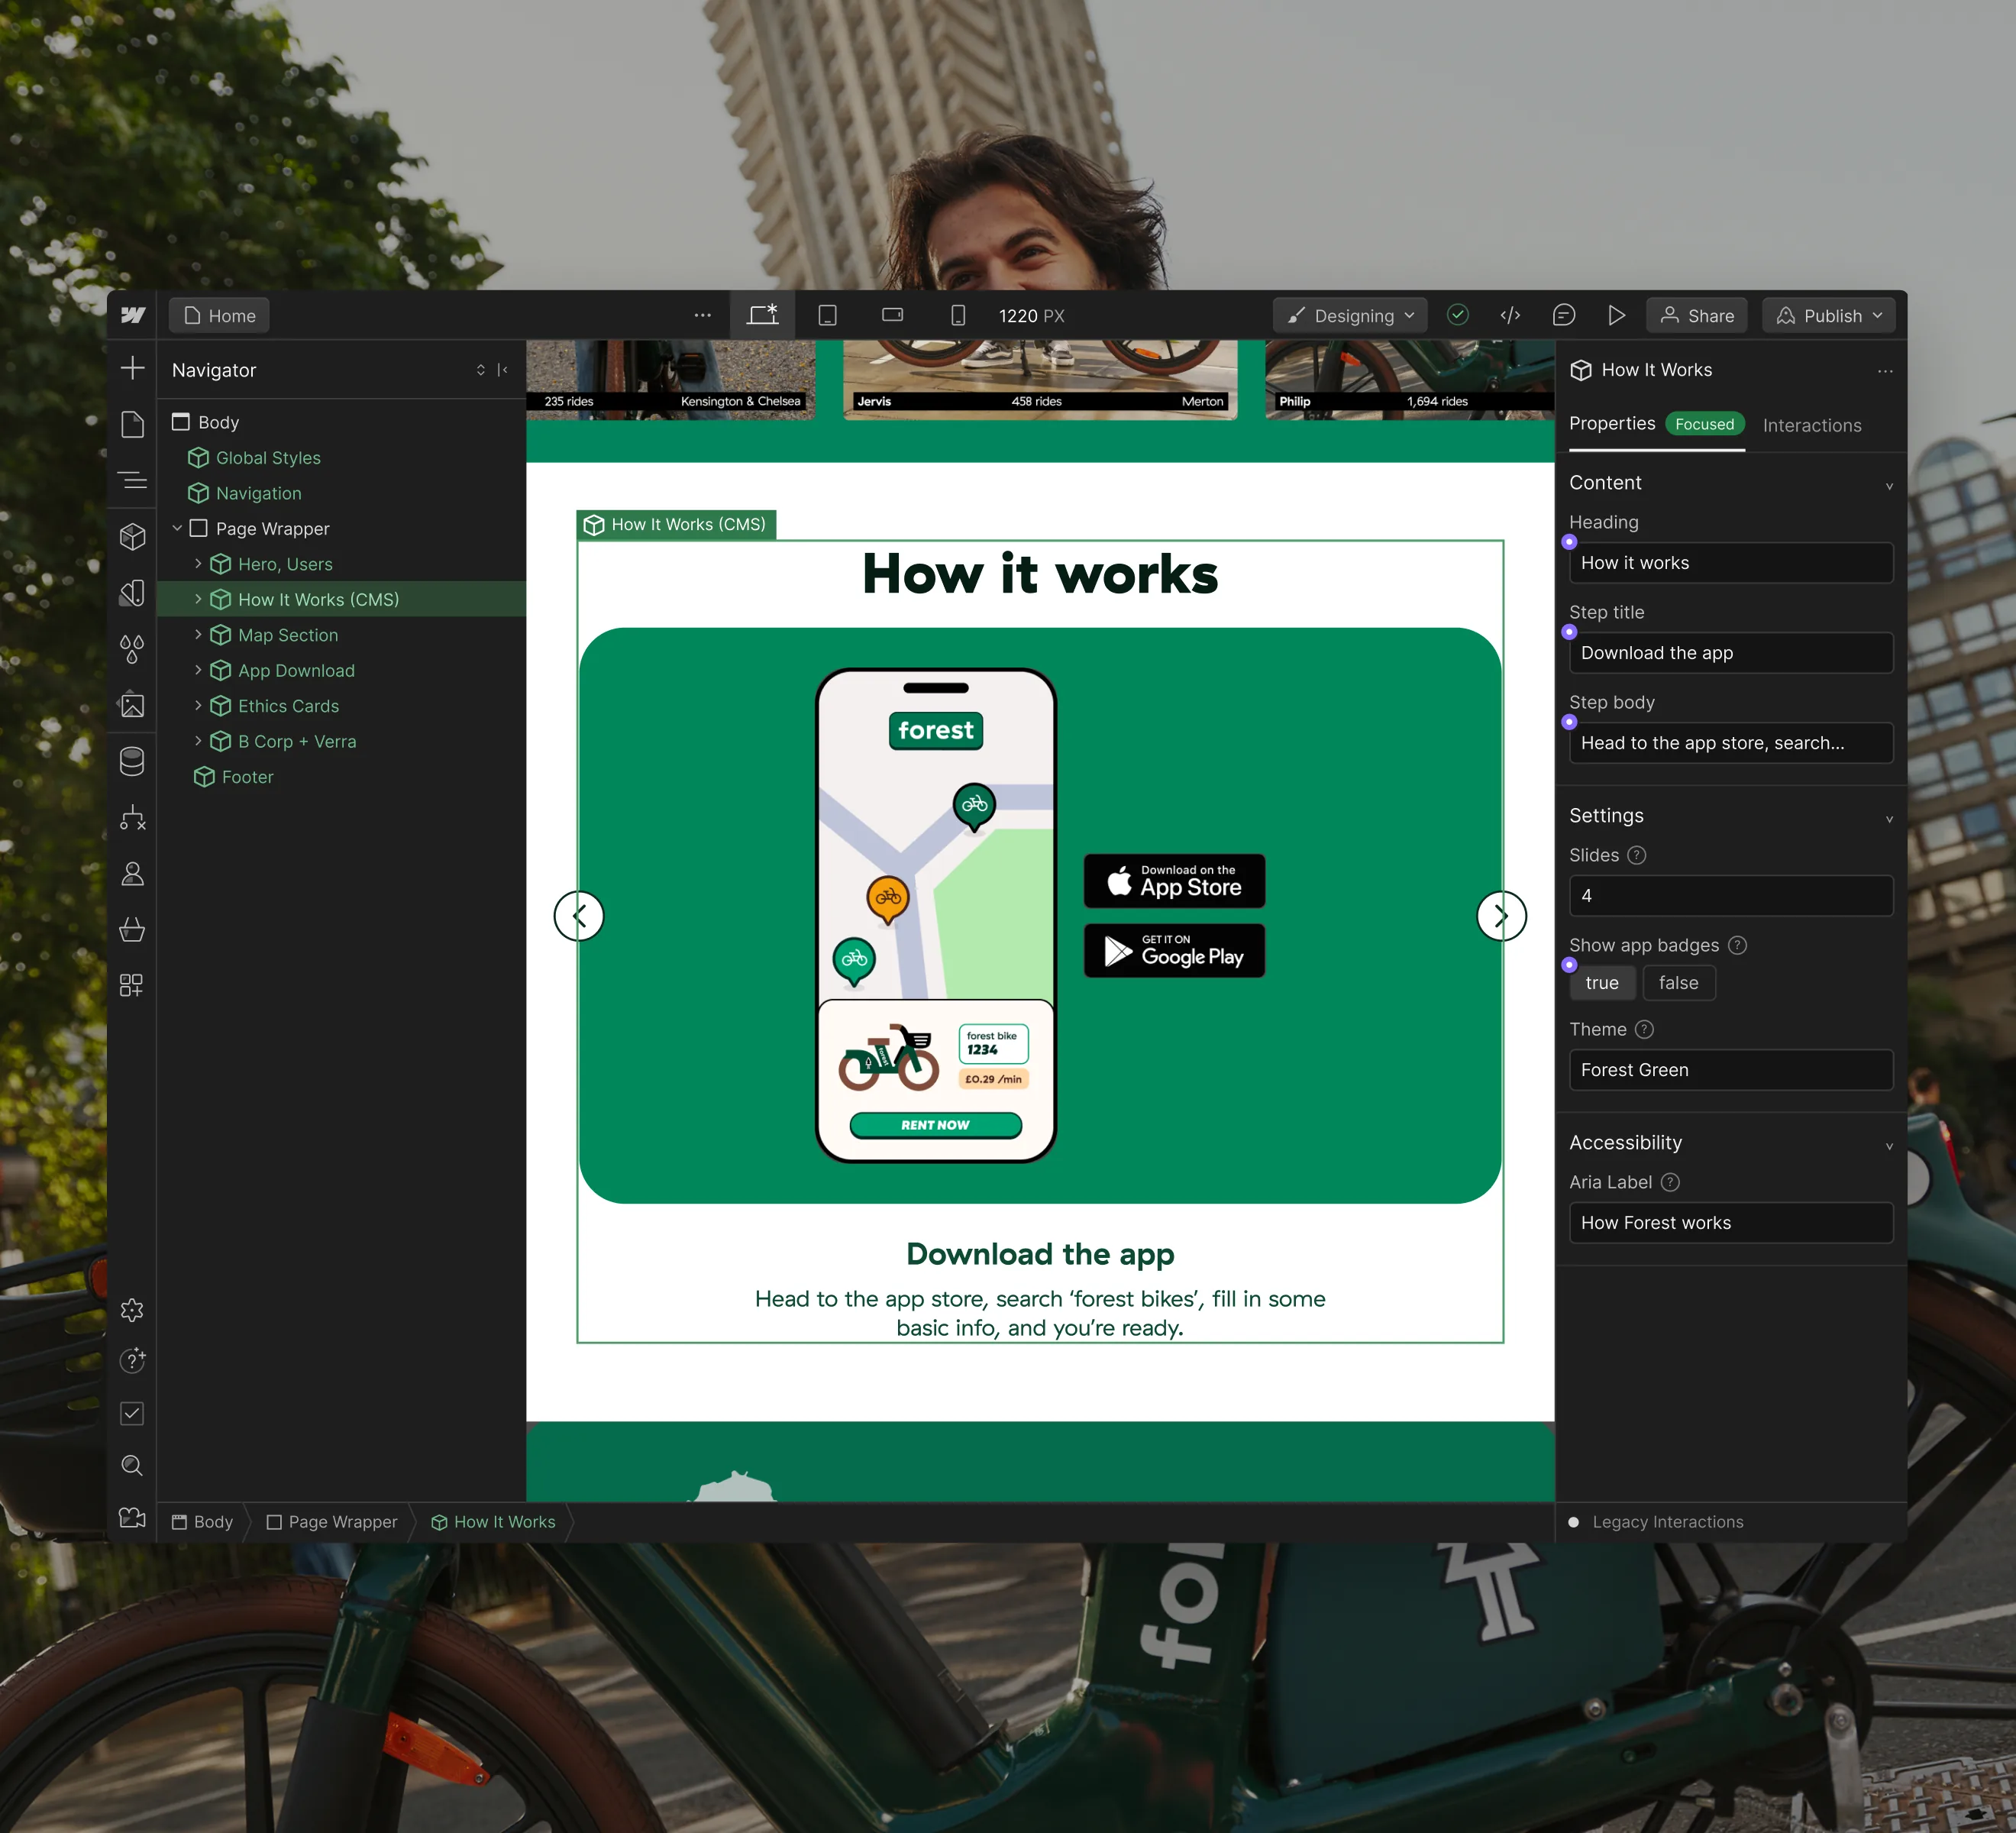Open the Users account icon
The image size is (2016, 1833).
tap(132, 874)
